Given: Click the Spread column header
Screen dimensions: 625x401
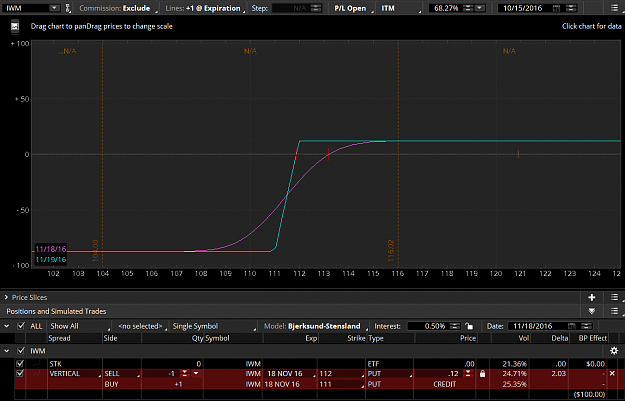Looking at the screenshot, I should [x=59, y=338].
